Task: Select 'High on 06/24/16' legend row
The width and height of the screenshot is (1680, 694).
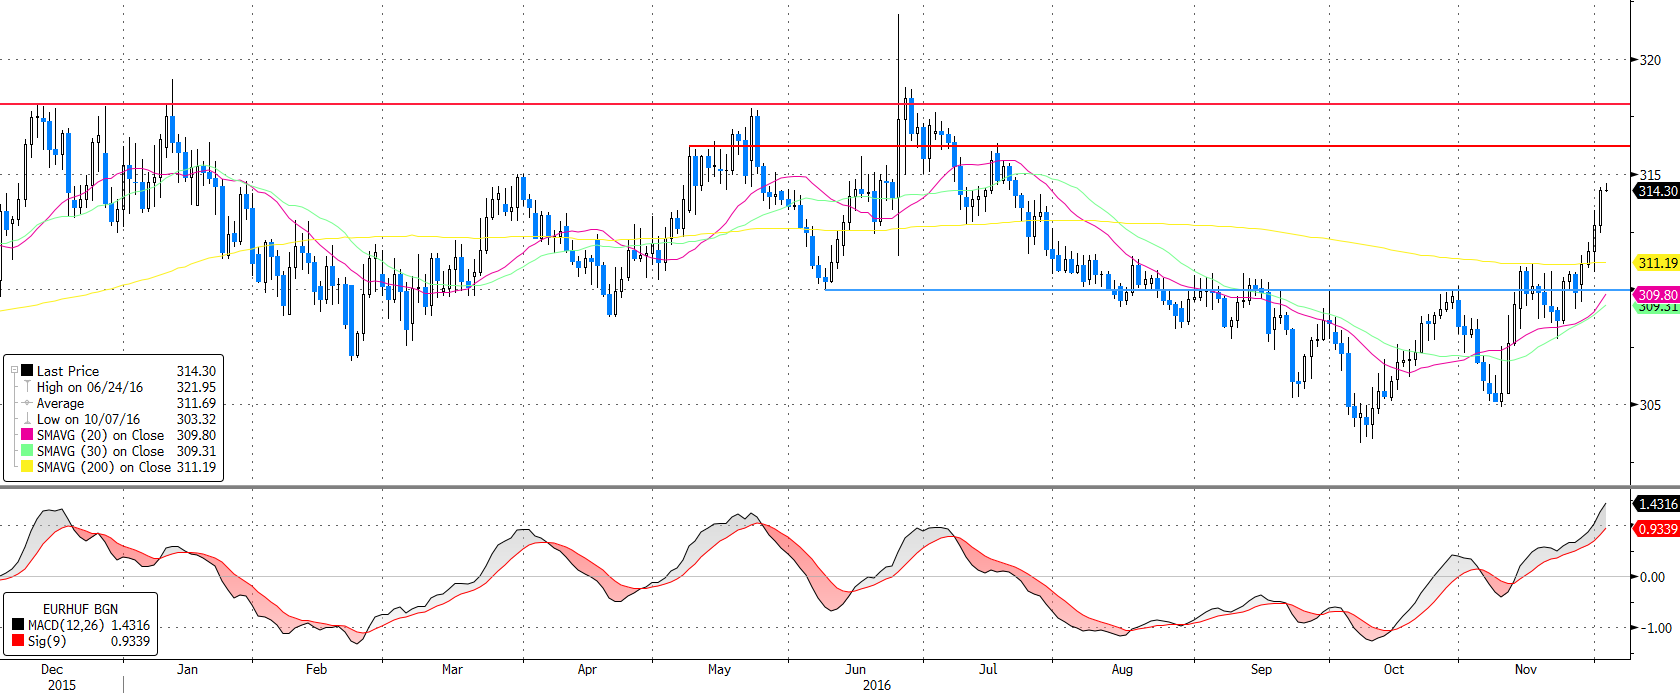Action: coord(90,387)
